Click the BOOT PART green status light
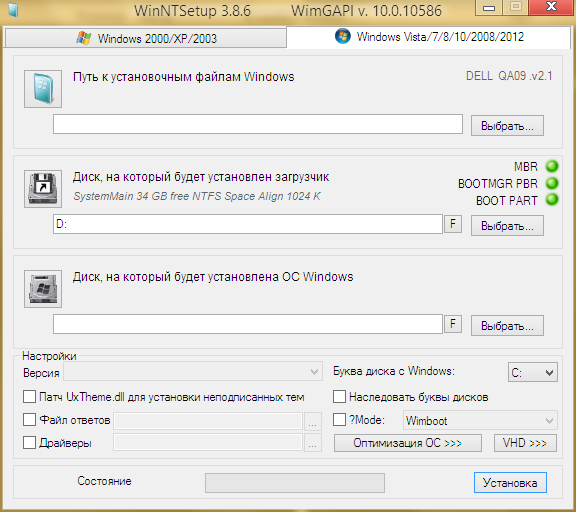The width and height of the screenshot is (576, 512). pos(552,200)
